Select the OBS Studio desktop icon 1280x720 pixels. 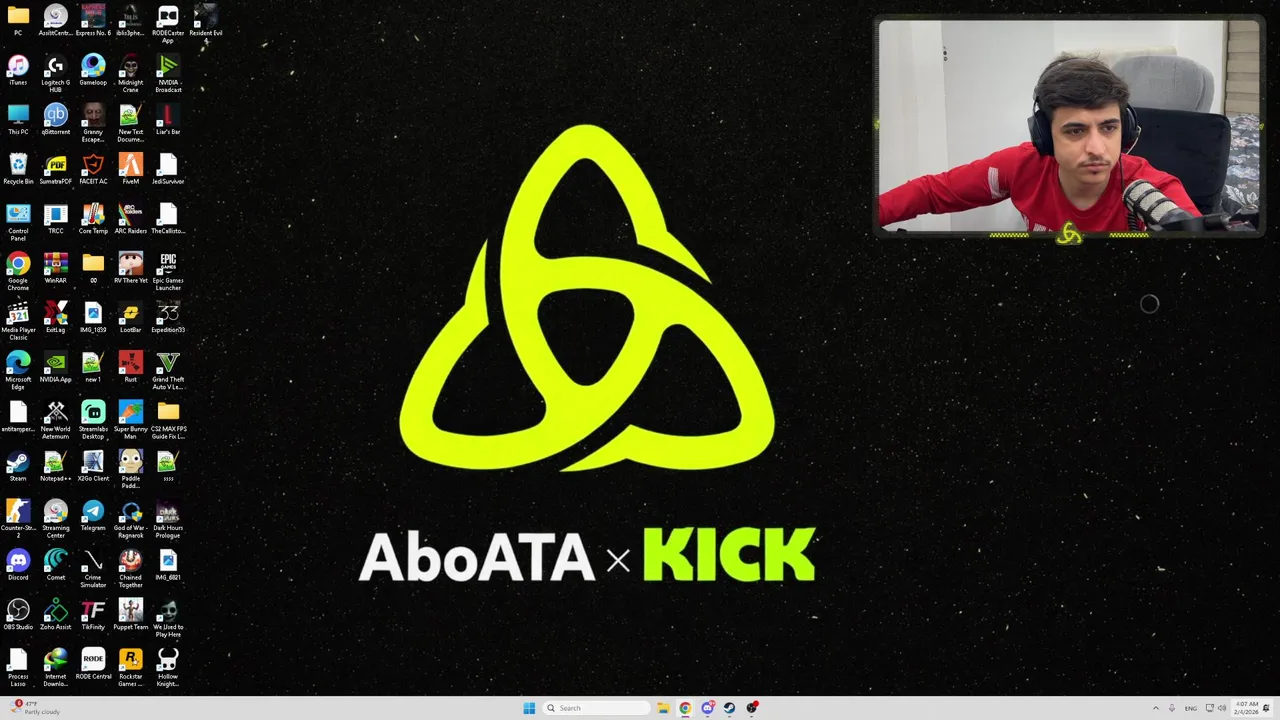[x=18, y=615]
